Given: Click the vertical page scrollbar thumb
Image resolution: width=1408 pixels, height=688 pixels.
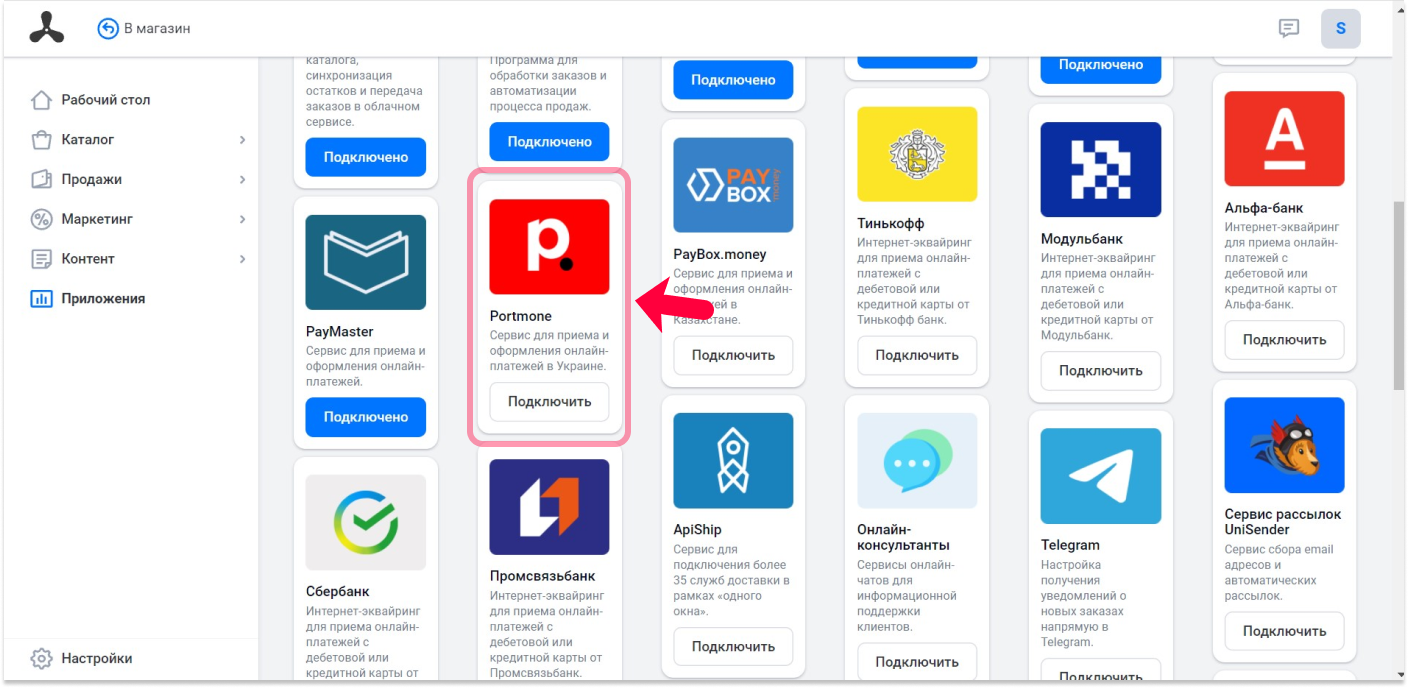Looking at the screenshot, I should 1399,295.
